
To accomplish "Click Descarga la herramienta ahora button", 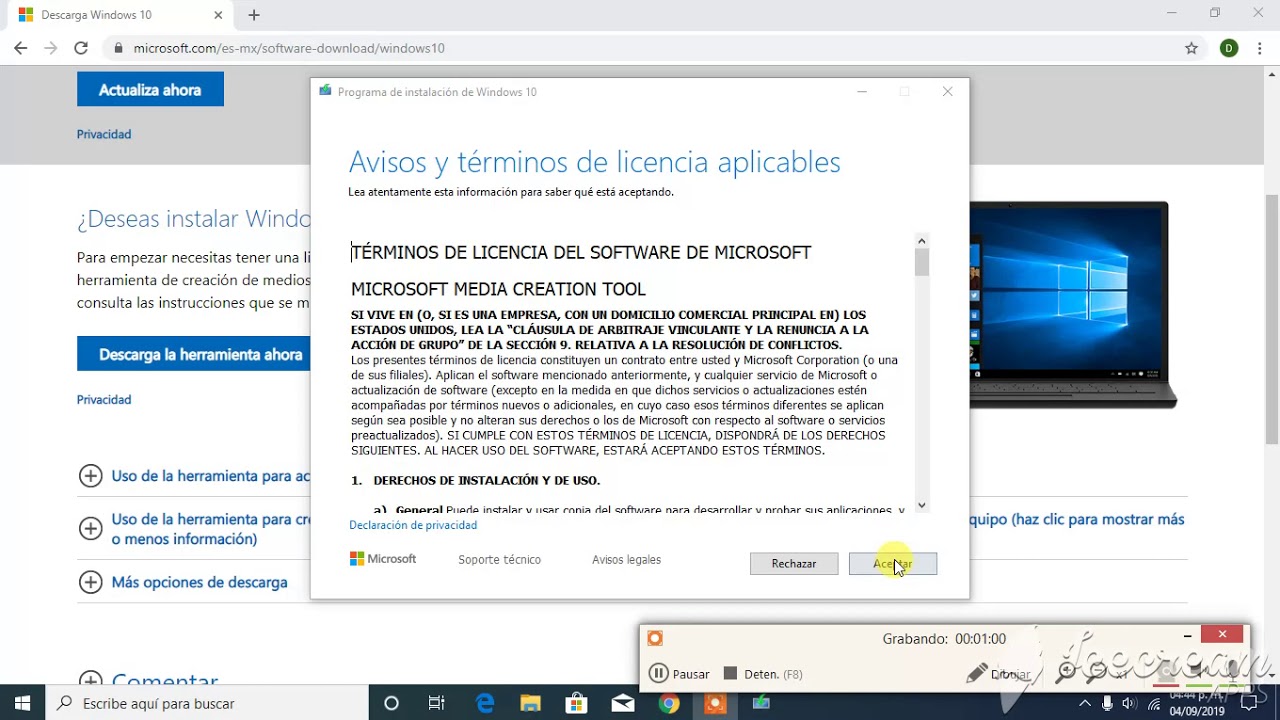I will [194, 354].
